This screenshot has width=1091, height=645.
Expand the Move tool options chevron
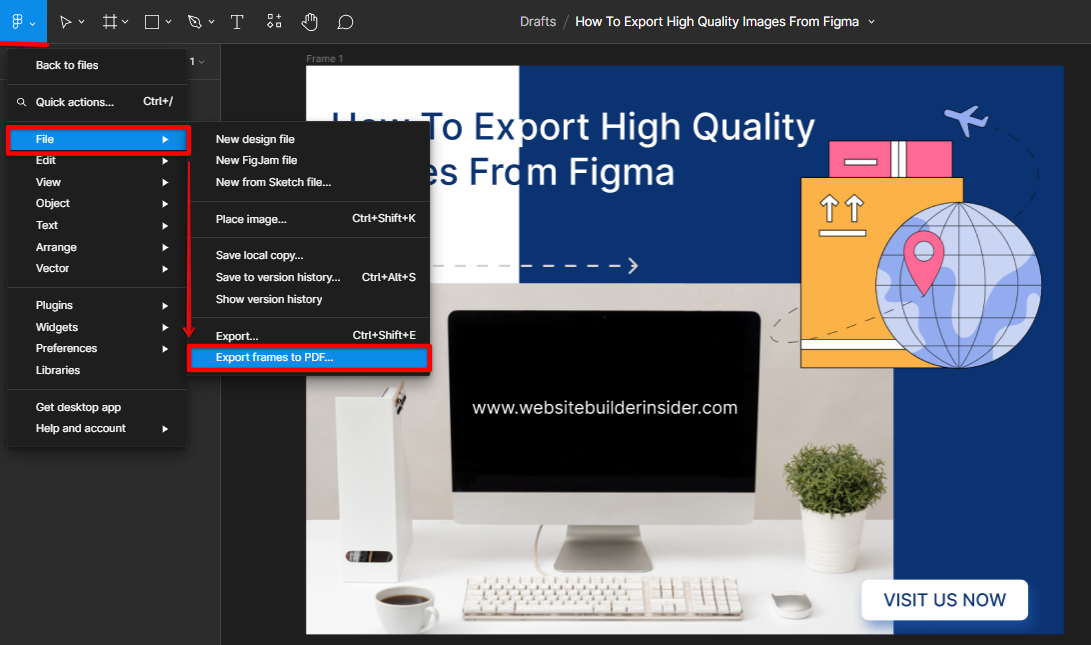[x=81, y=22]
